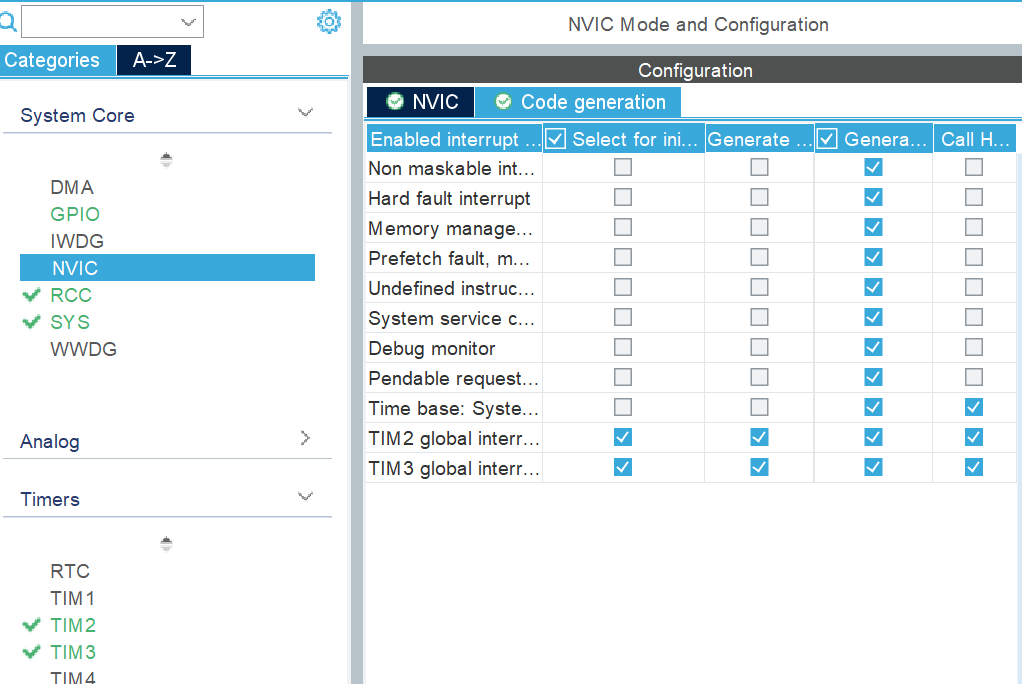Click the green checkmark beside RCC
Image resolution: width=1022 pixels, height=684 pixels.
31,295
